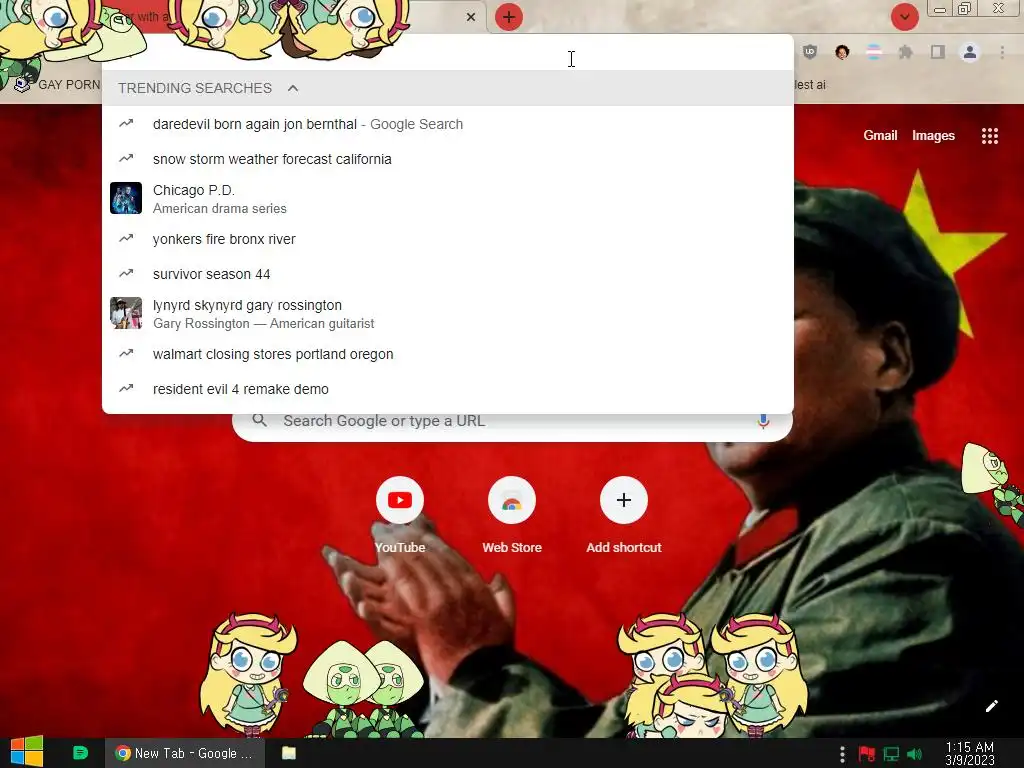
Task: Open the green chat app in the taskbar
Action: [80, 753]
